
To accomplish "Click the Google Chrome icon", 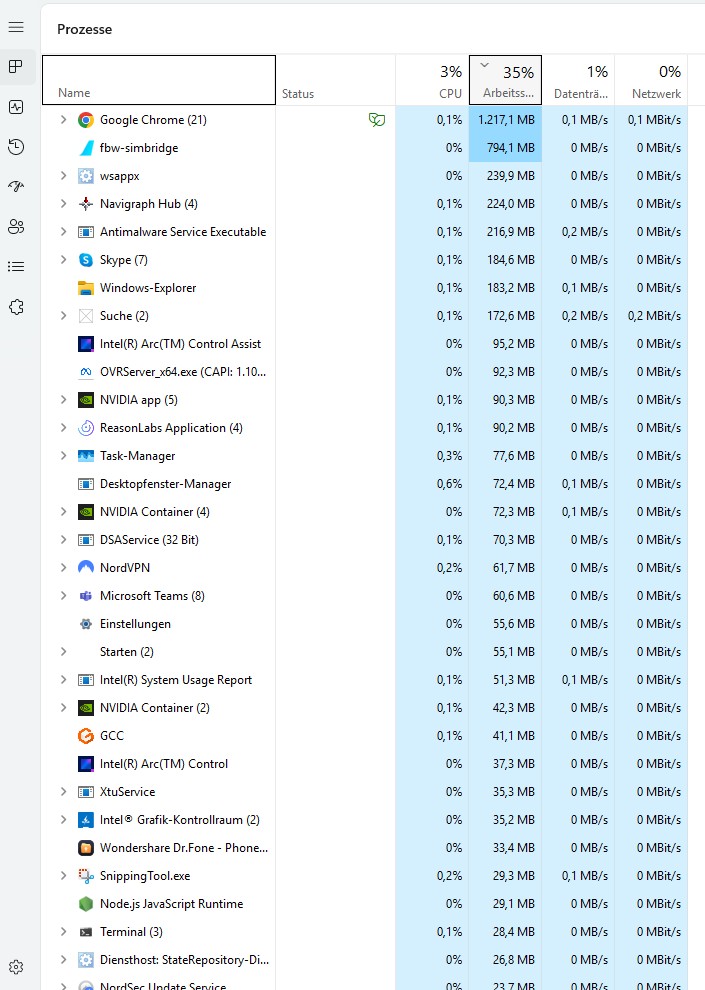I will coord(86,120).
